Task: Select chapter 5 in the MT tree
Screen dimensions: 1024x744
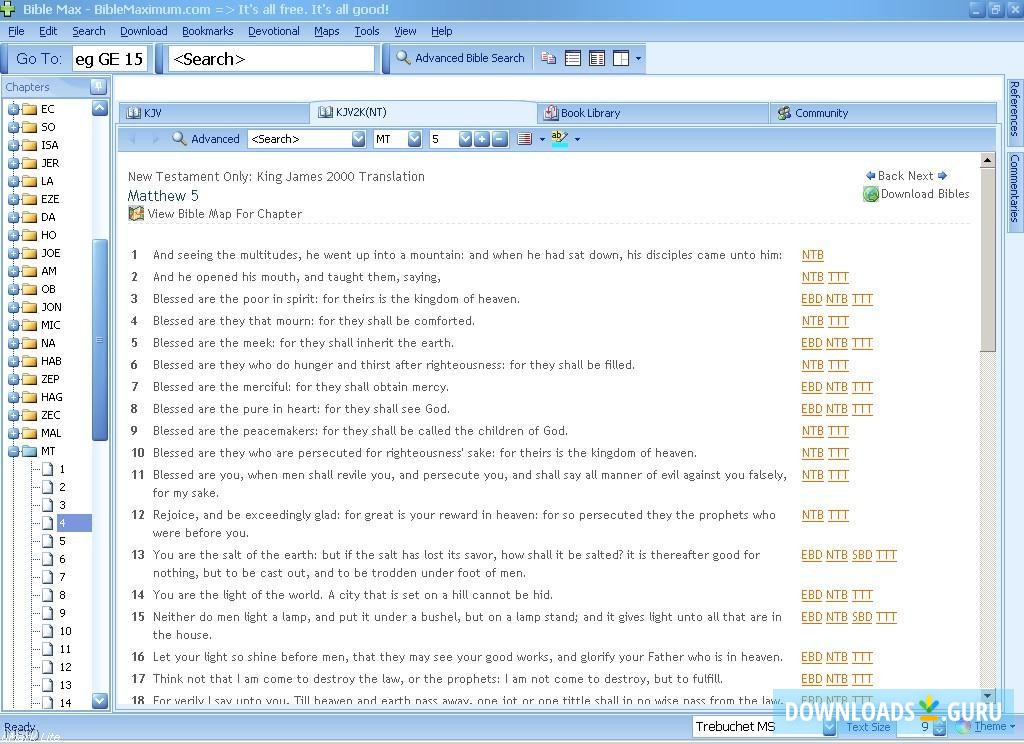Action: 61,540
